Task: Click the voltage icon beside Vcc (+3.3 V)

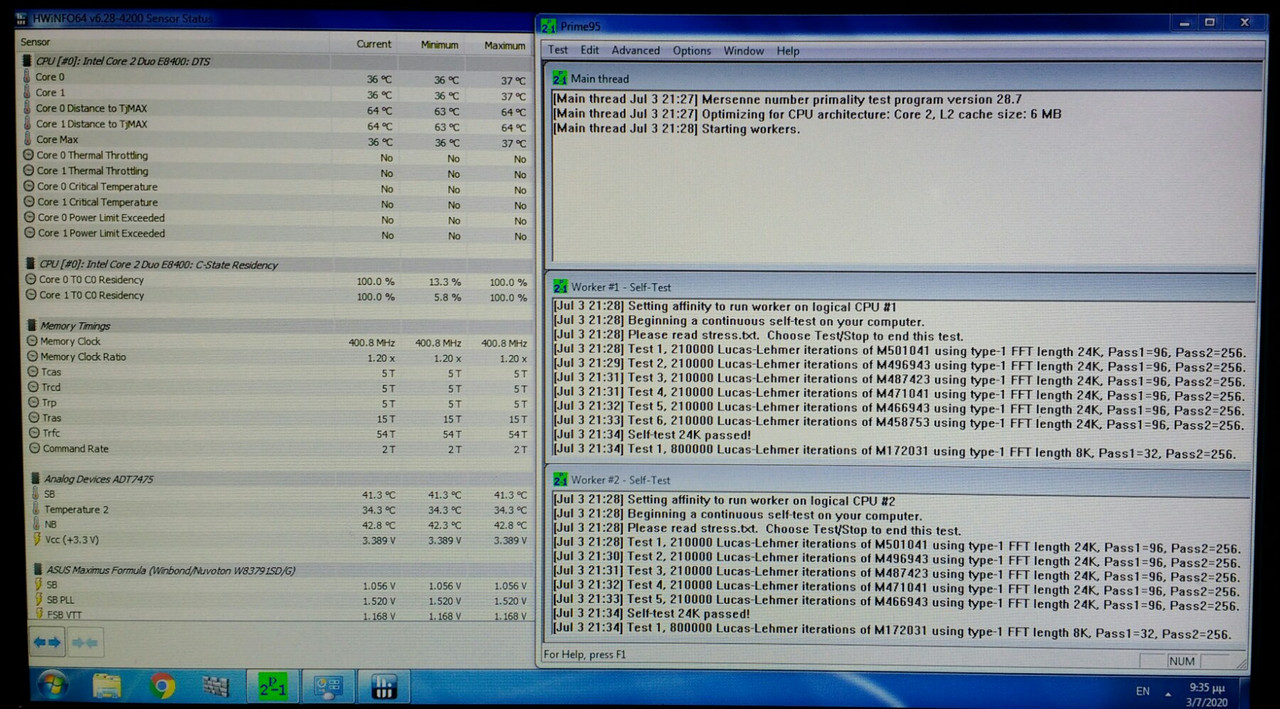Action: [x=37, y=540]
